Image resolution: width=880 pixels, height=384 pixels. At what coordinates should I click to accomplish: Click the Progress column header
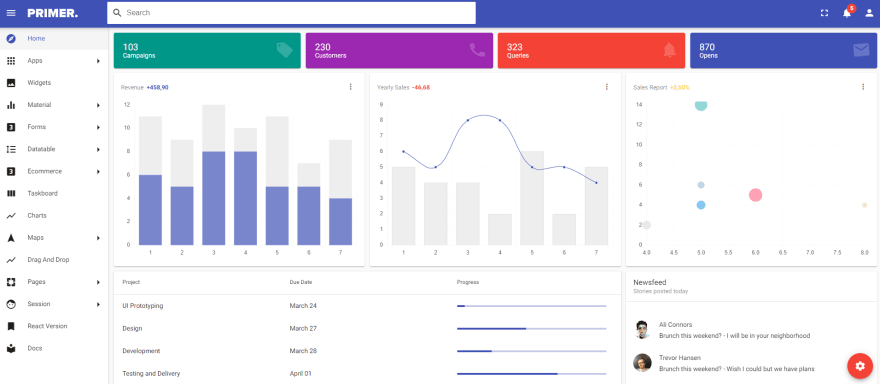click(x=468, y=282)
